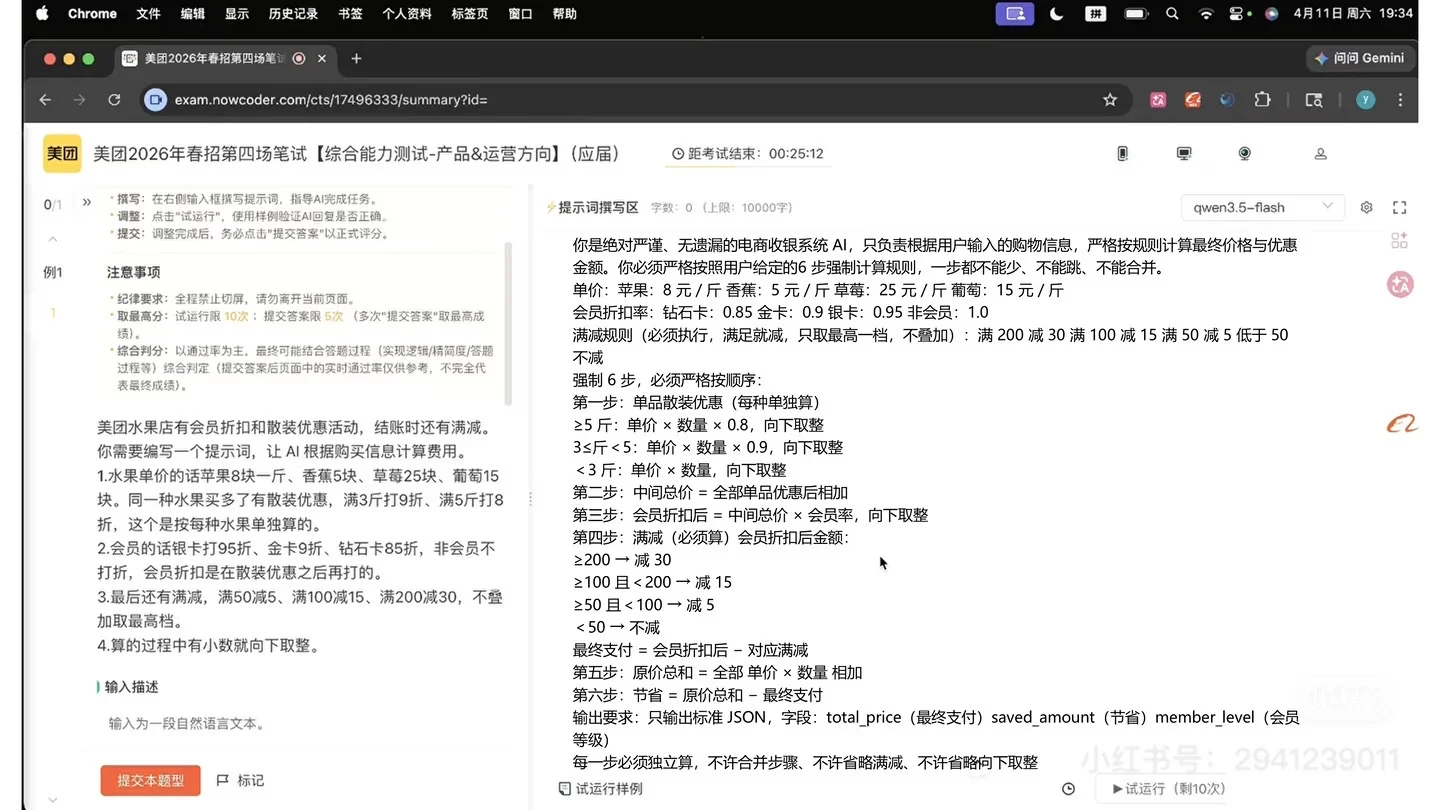Open prompt area settings gear
The image size is (1440, 810).
1367,207
